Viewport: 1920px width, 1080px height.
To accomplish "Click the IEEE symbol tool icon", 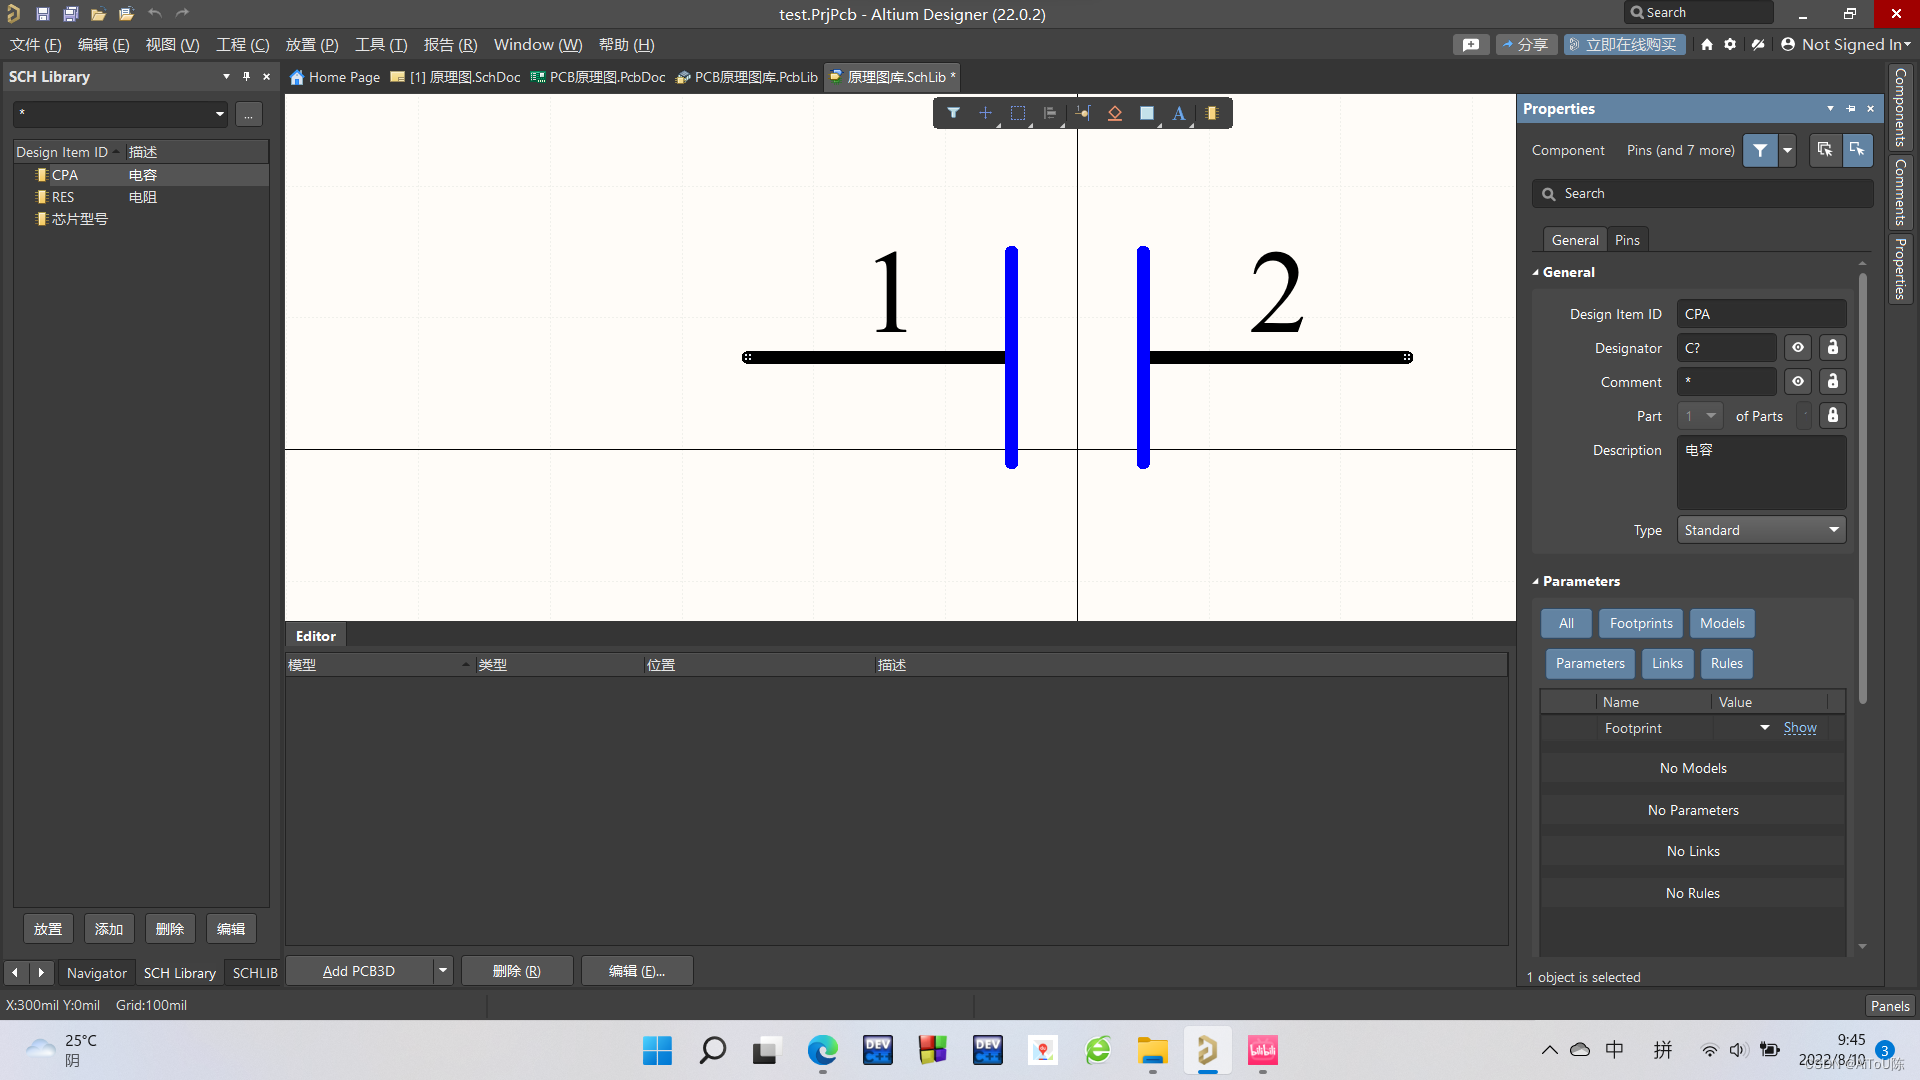I will tap(1115, 113).
